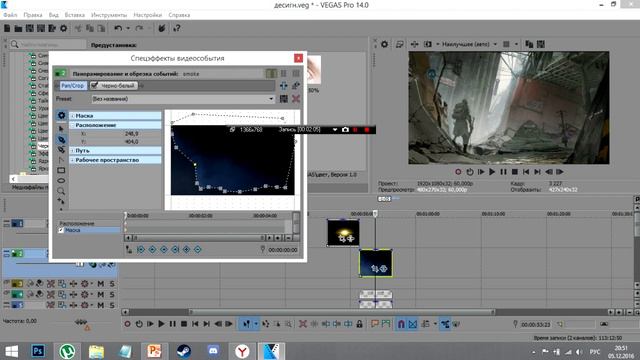Expand the Путь section
The width and height of the screenshot is (640, 360).
72,150
